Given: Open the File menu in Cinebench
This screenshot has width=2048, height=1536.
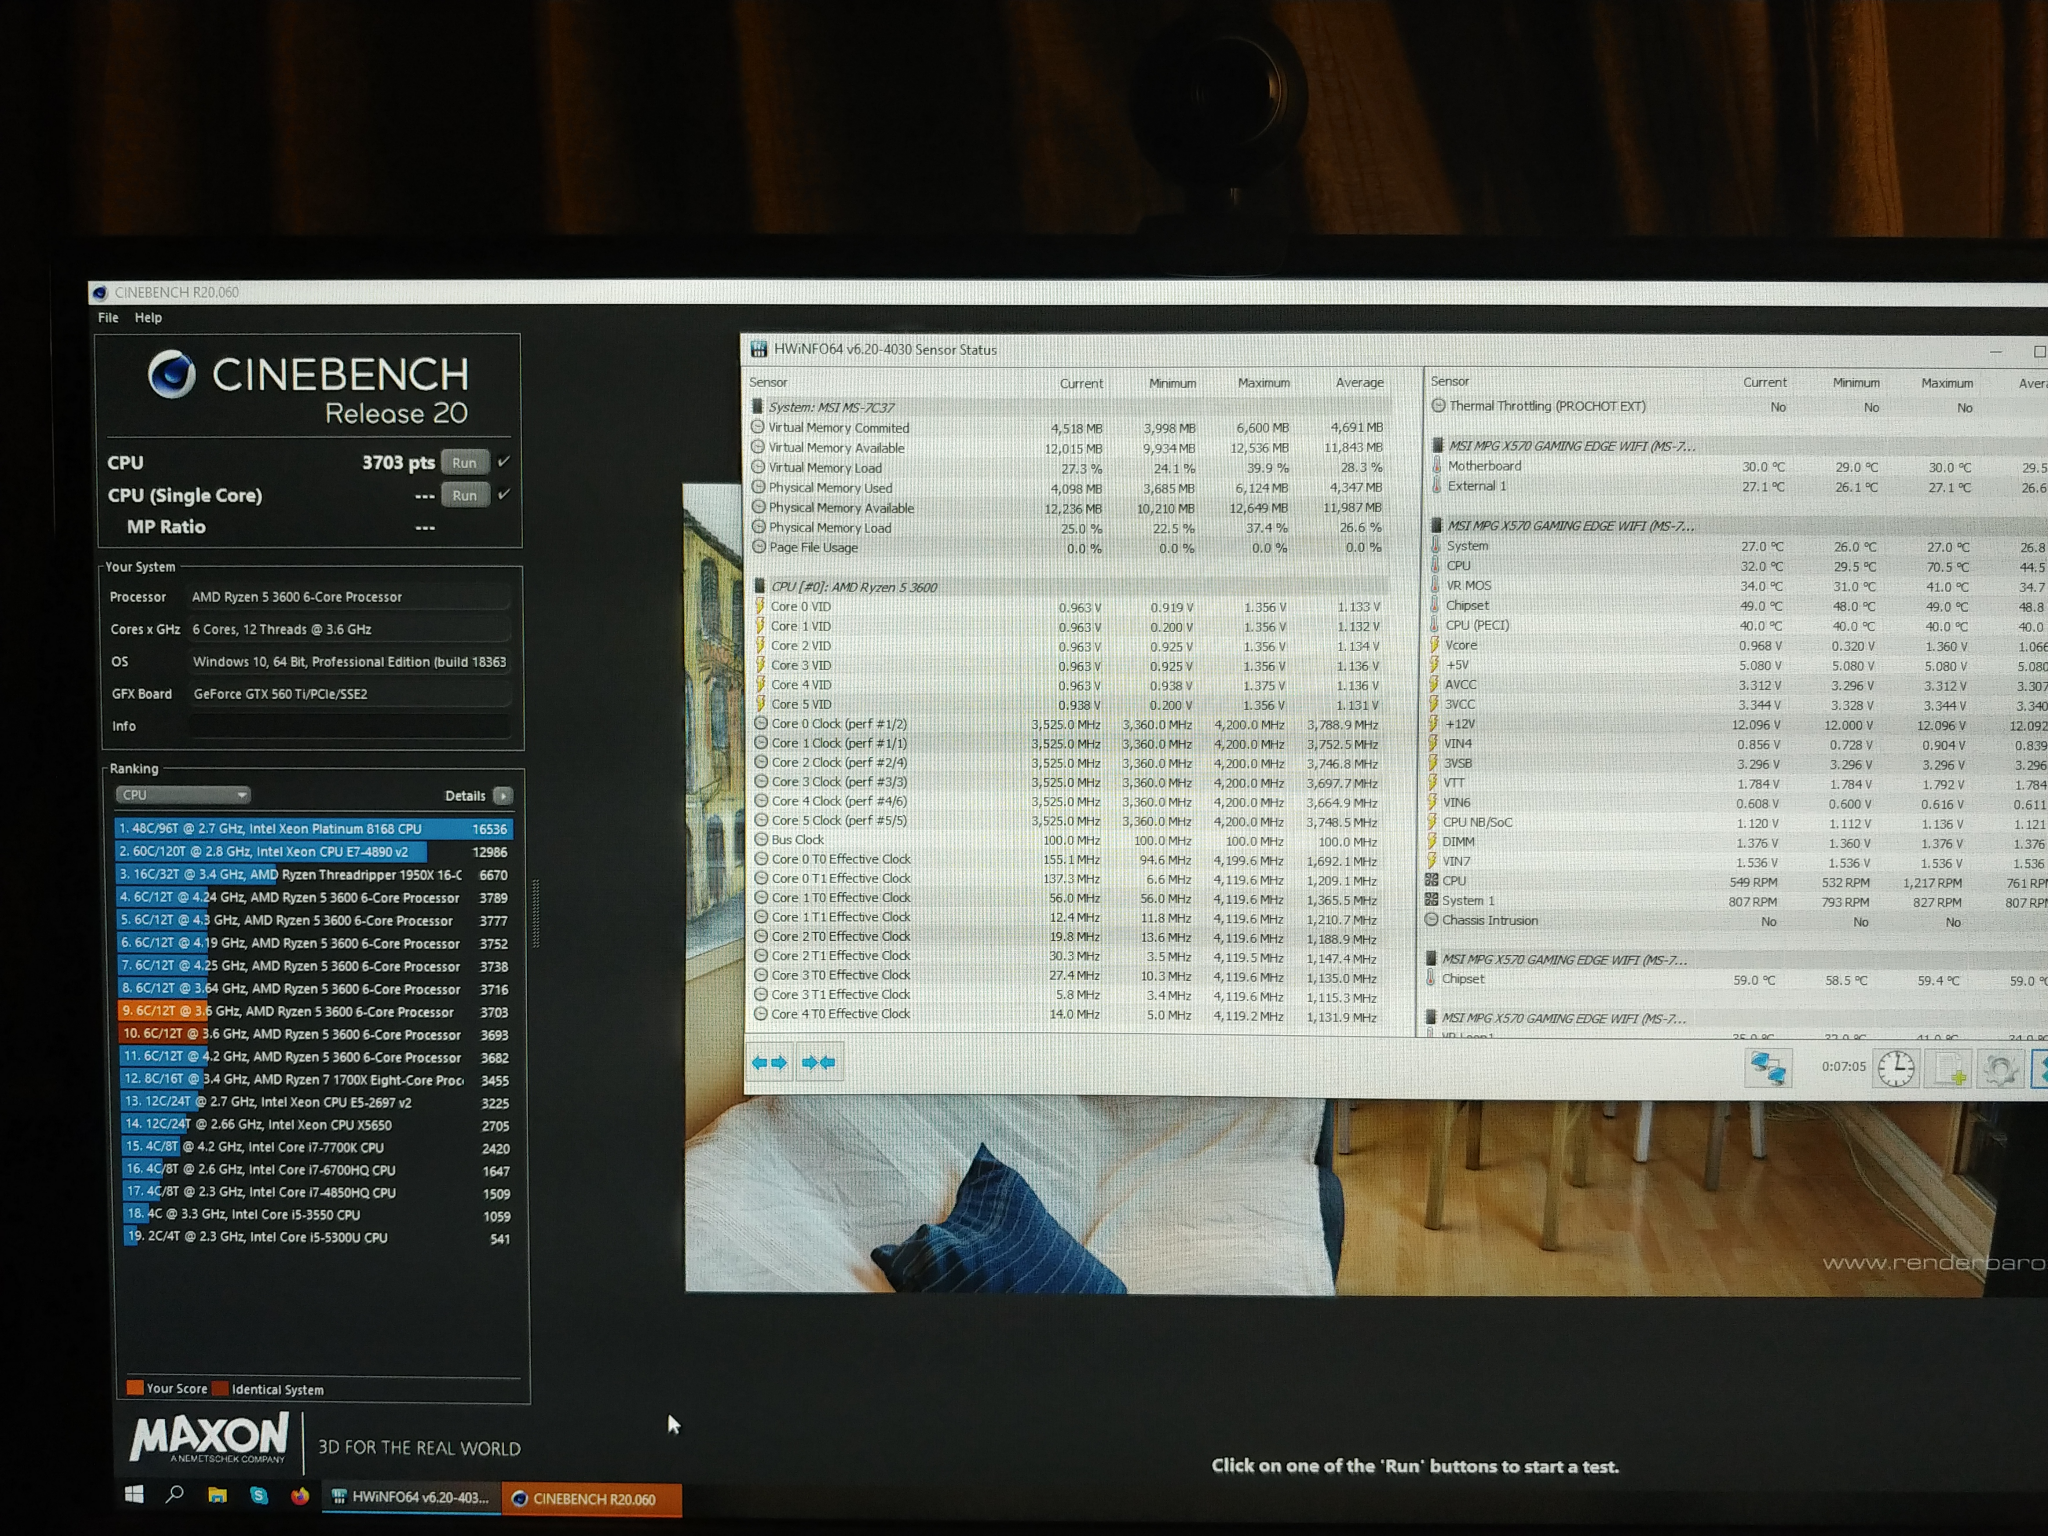Looking at the screenshot, I should pos(108,317).
